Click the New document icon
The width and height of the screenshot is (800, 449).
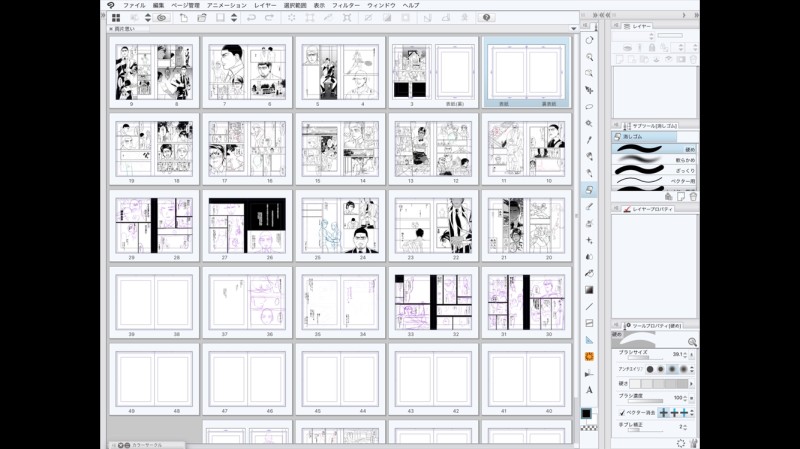184,17
